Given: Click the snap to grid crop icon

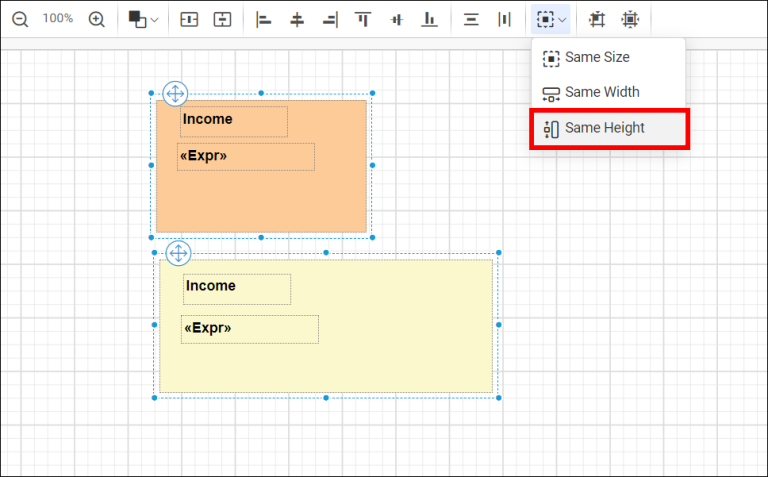Looking at the screenshot, I should click(x=597, y=20).
